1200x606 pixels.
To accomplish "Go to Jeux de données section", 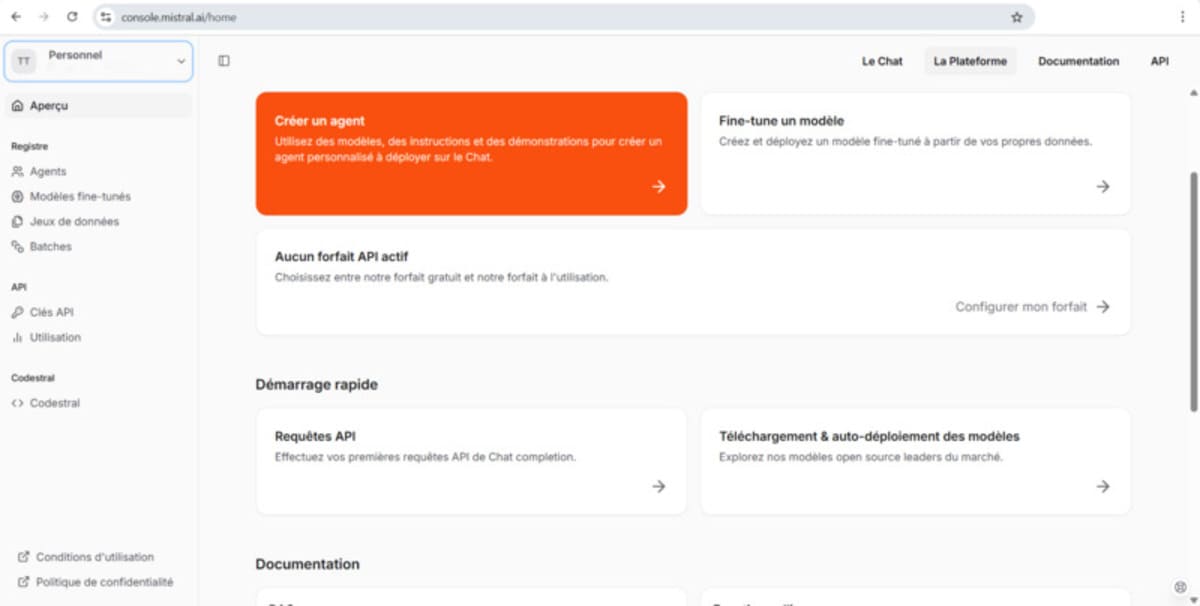I will coord(74,222).
